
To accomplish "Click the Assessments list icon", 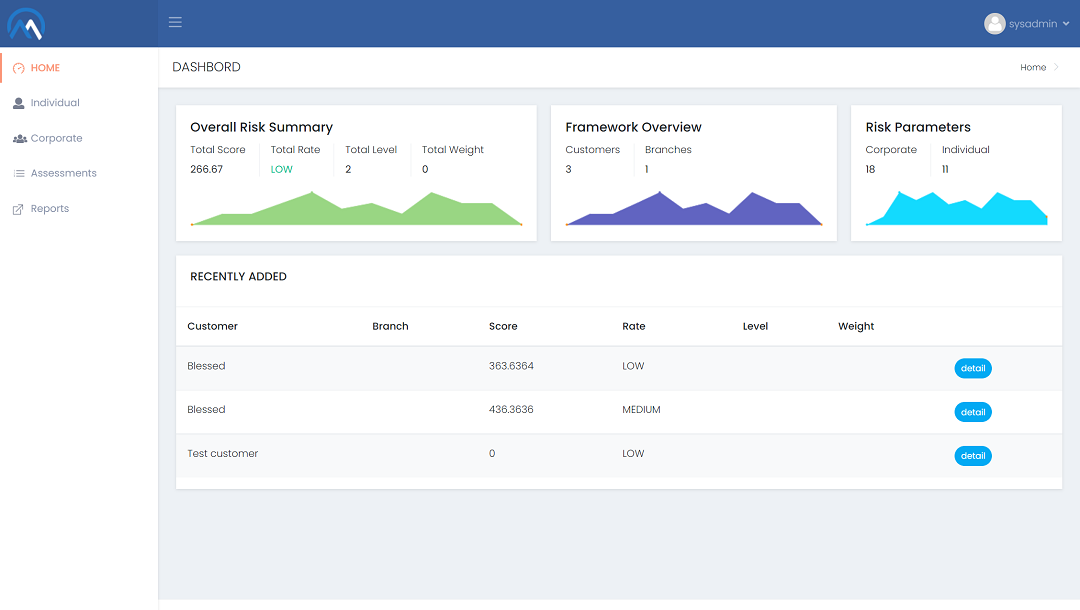I will pyautogui.click(x=19, y=173).
